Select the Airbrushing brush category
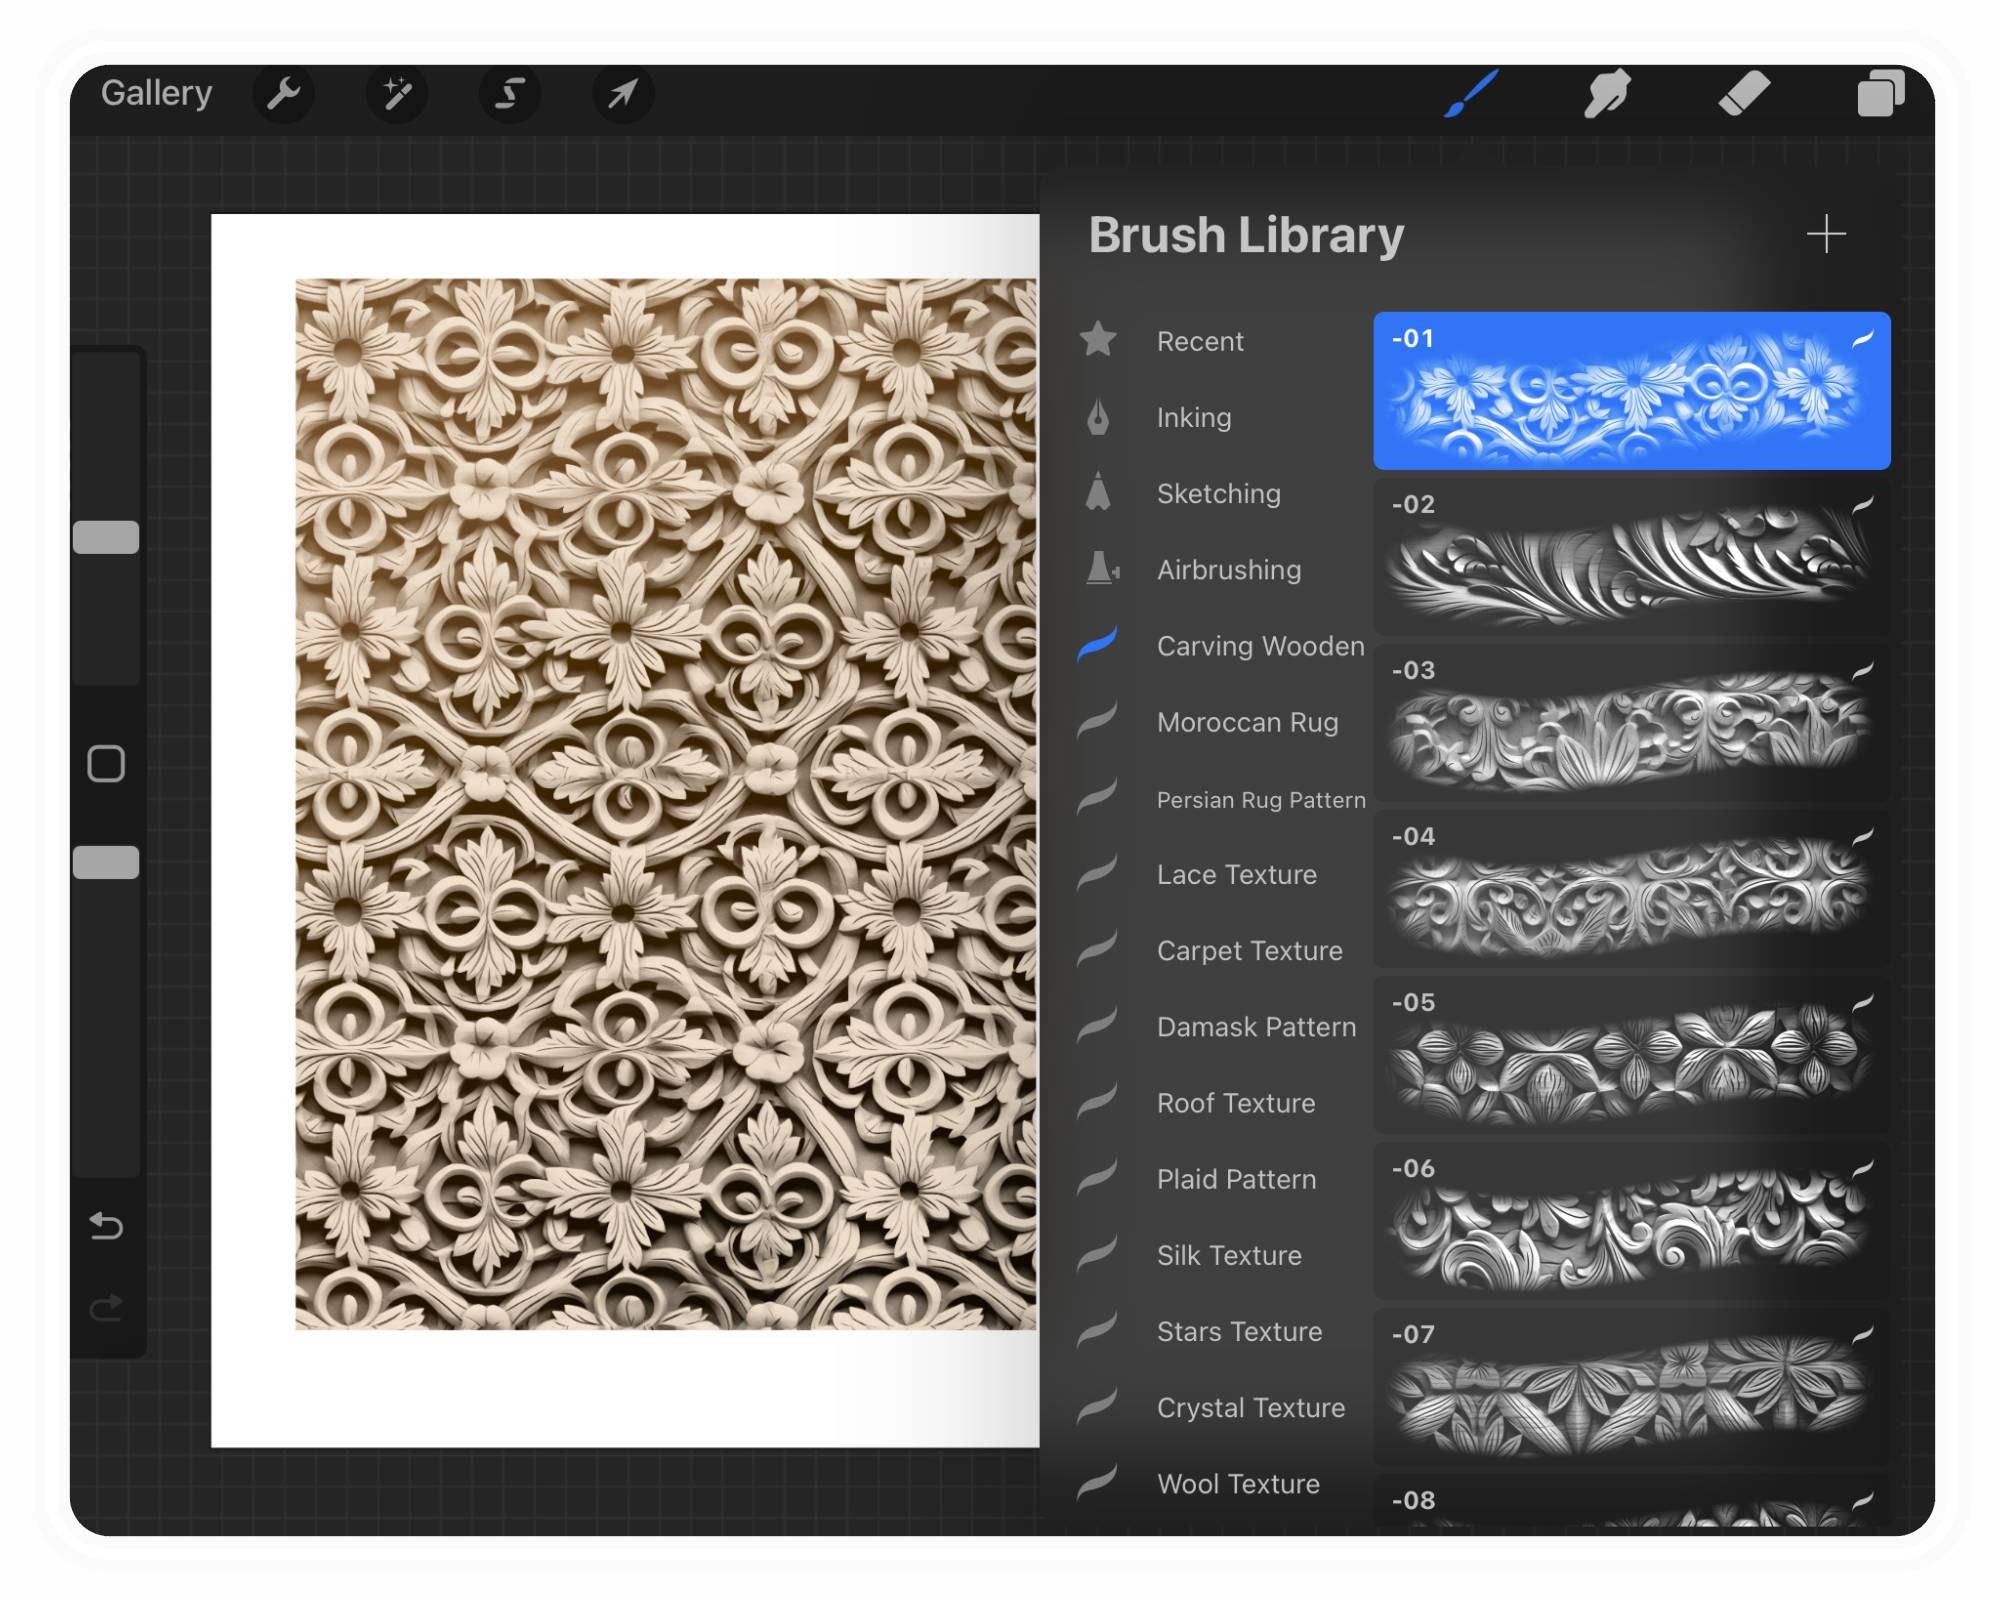This screenshot has height=1600, width=2000. click(1228, 570)
